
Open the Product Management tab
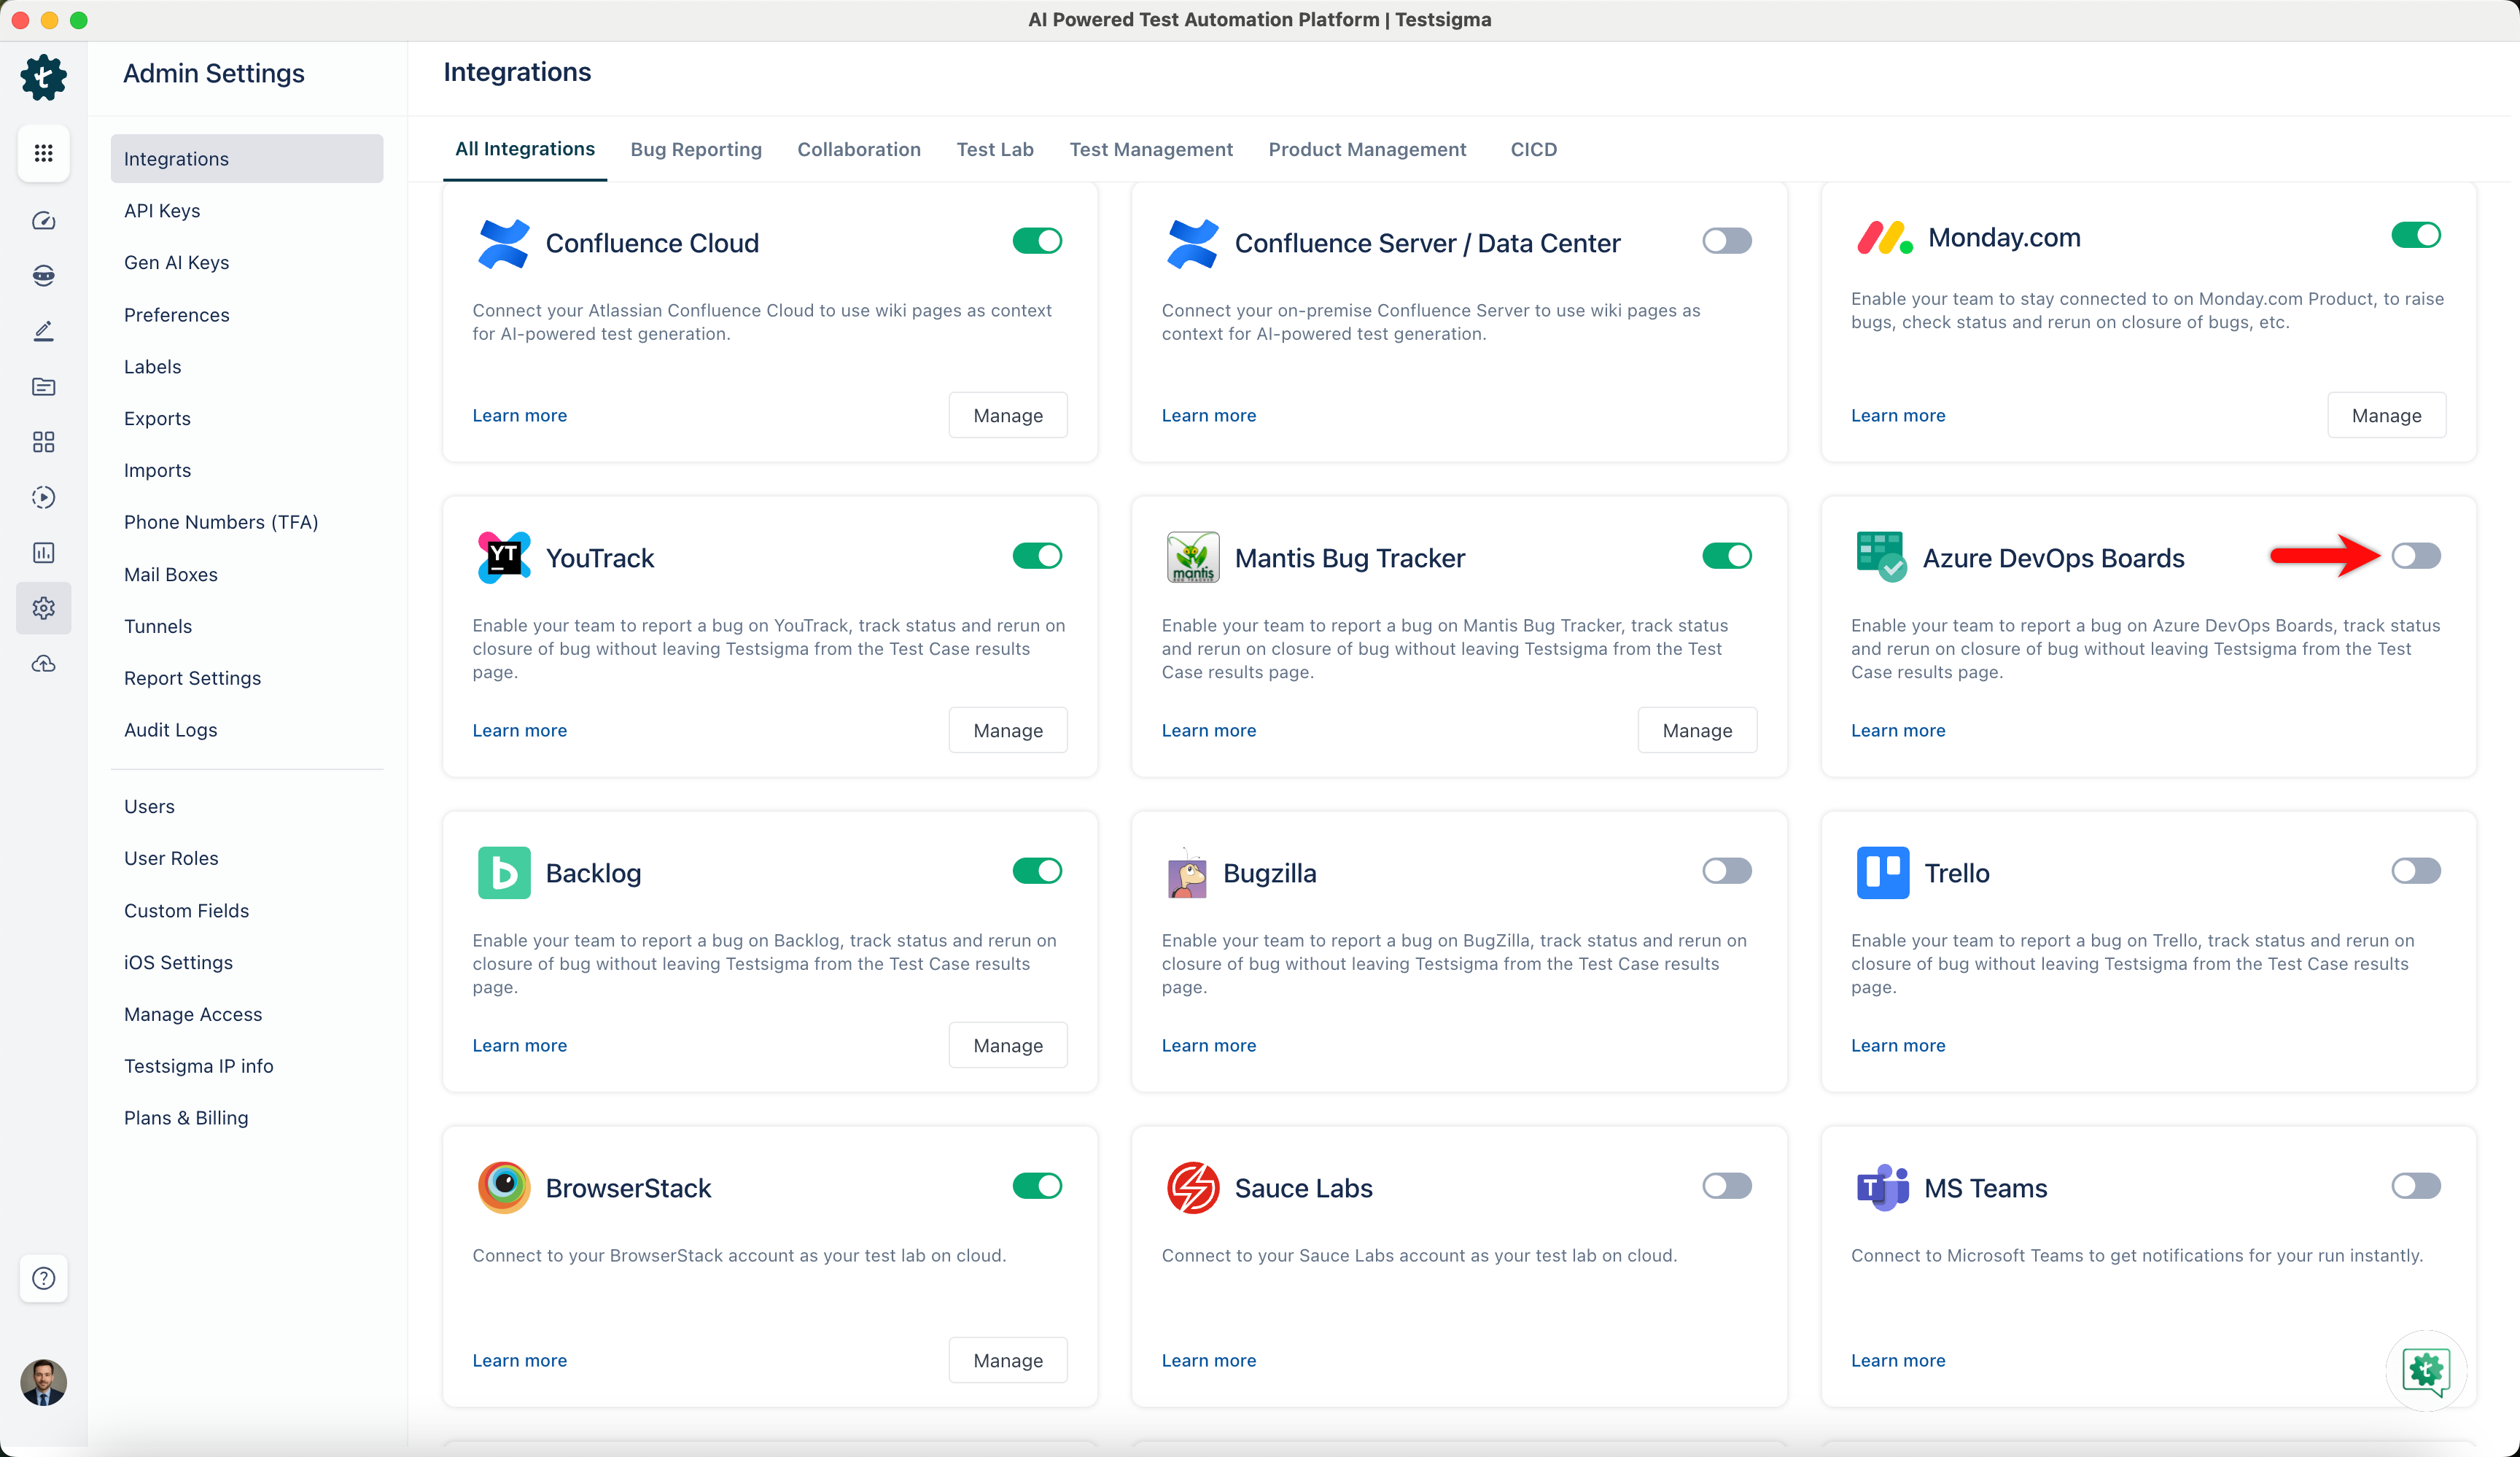point(1367,149)
